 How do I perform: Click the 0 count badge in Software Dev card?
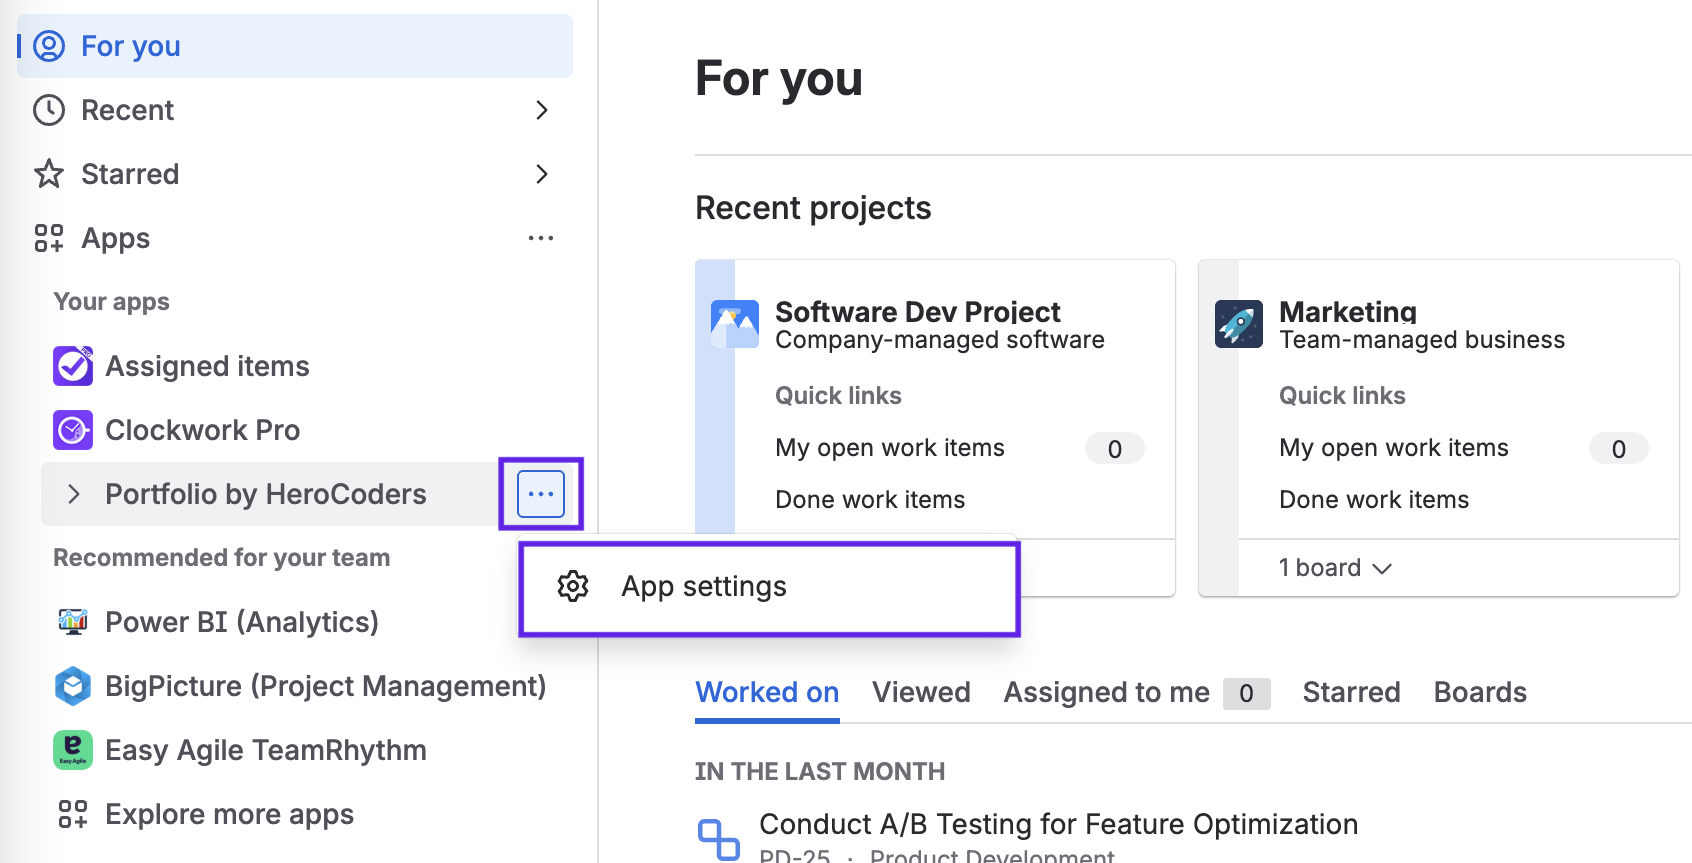point(1115,449)
